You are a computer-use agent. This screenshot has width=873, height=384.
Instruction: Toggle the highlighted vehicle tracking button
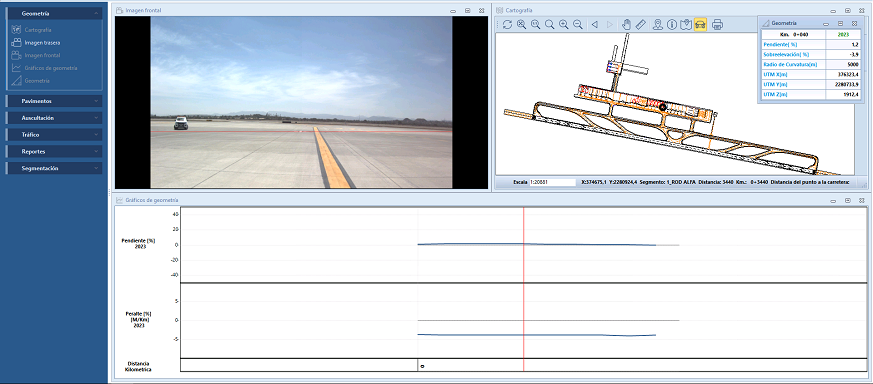click(x=700, y=24)
